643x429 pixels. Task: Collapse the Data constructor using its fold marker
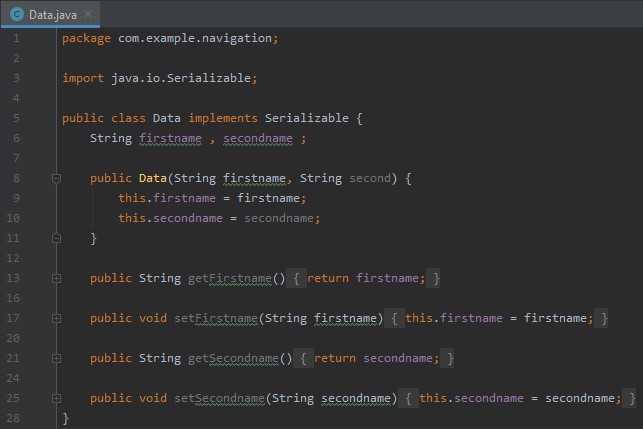[x=57, y=178]
